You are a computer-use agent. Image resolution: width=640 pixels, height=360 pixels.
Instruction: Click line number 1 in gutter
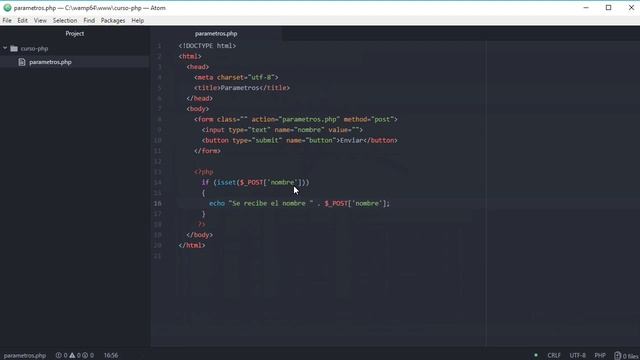pyautogui.click(x=159, y=46)
